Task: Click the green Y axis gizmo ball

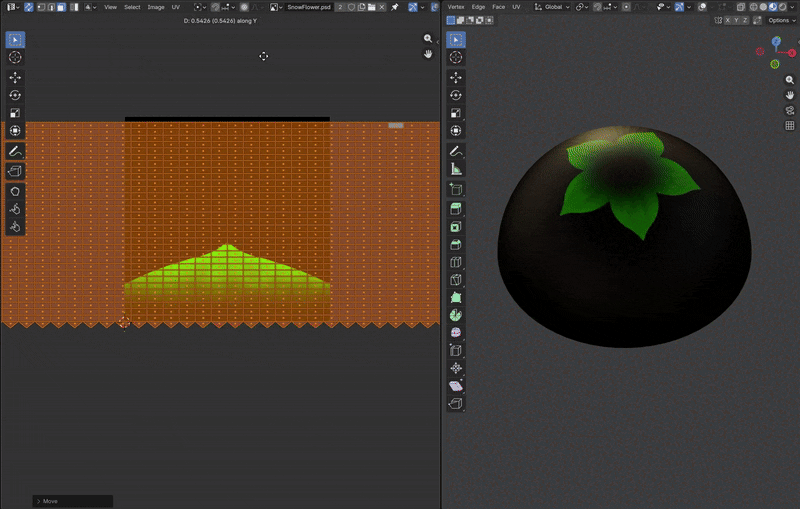Action: pyautogui.click(x=775, y=64)
